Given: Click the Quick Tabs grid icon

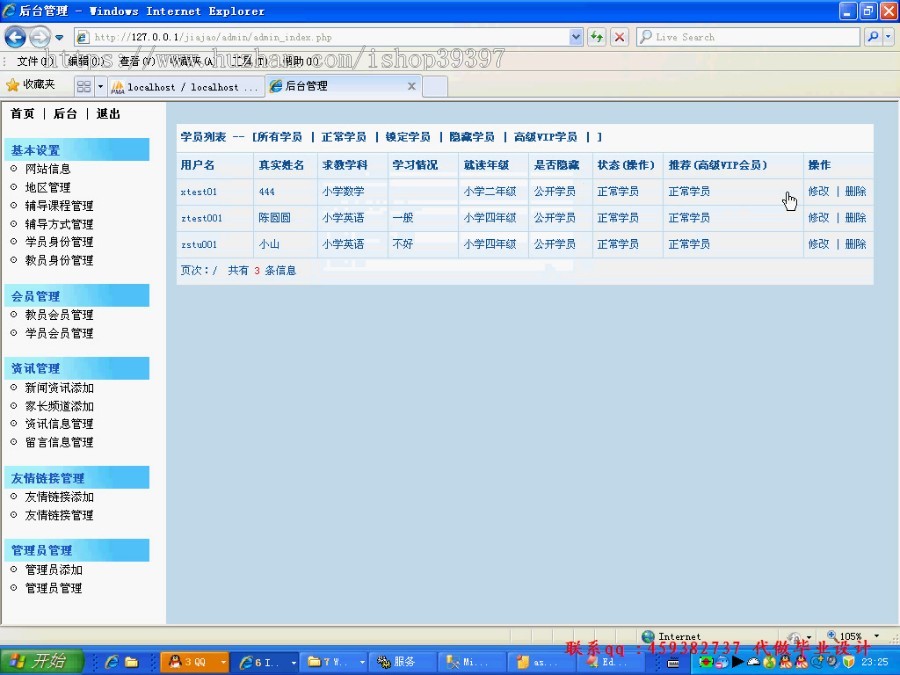Looking at the screenshot, I should [84, 87].
